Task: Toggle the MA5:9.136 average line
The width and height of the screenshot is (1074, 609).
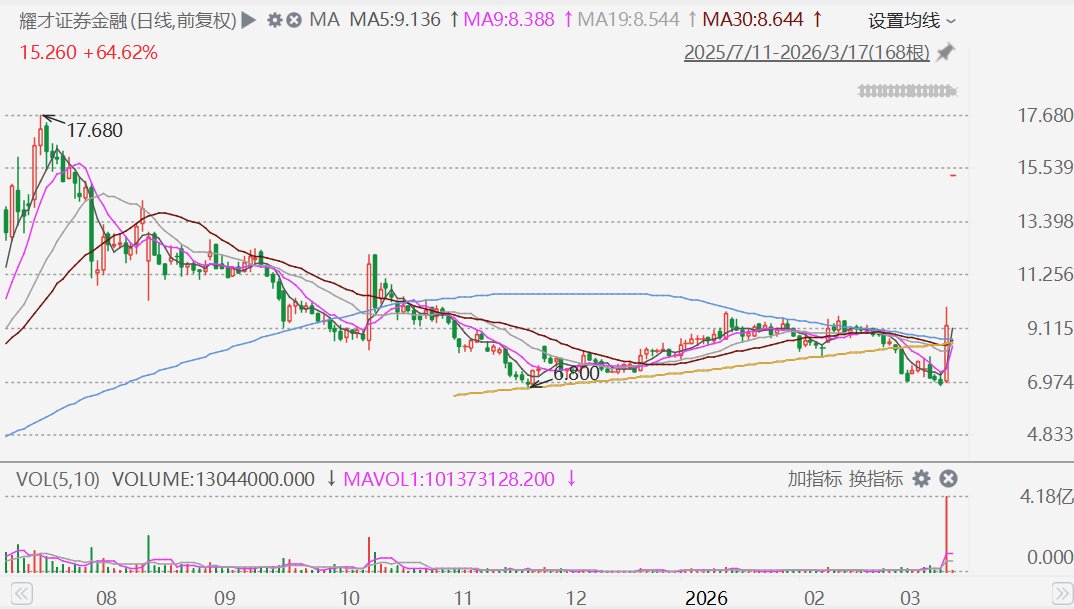Action: pos(394,20)
